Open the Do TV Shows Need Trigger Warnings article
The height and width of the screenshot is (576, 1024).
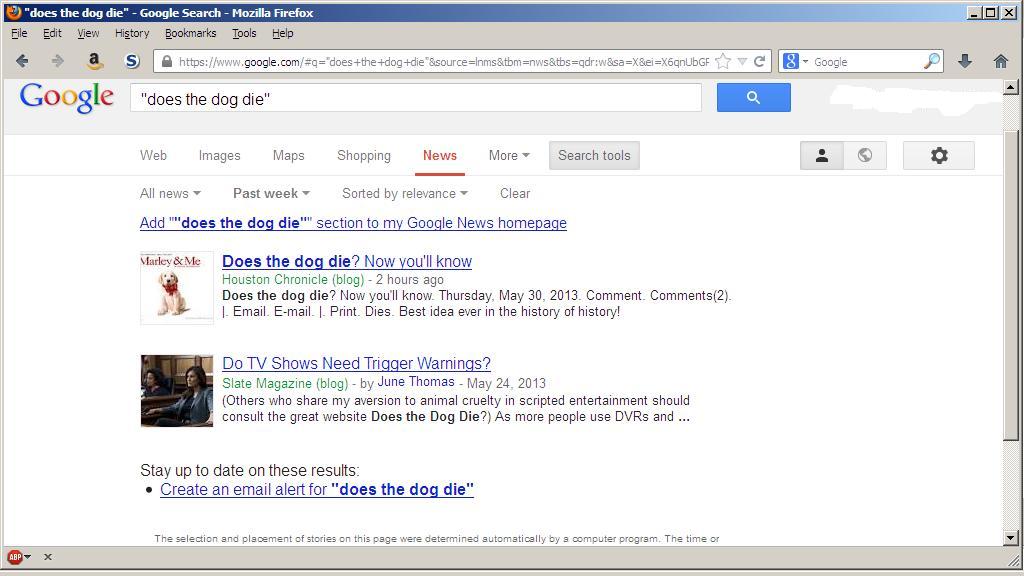(x=356, y=363)
